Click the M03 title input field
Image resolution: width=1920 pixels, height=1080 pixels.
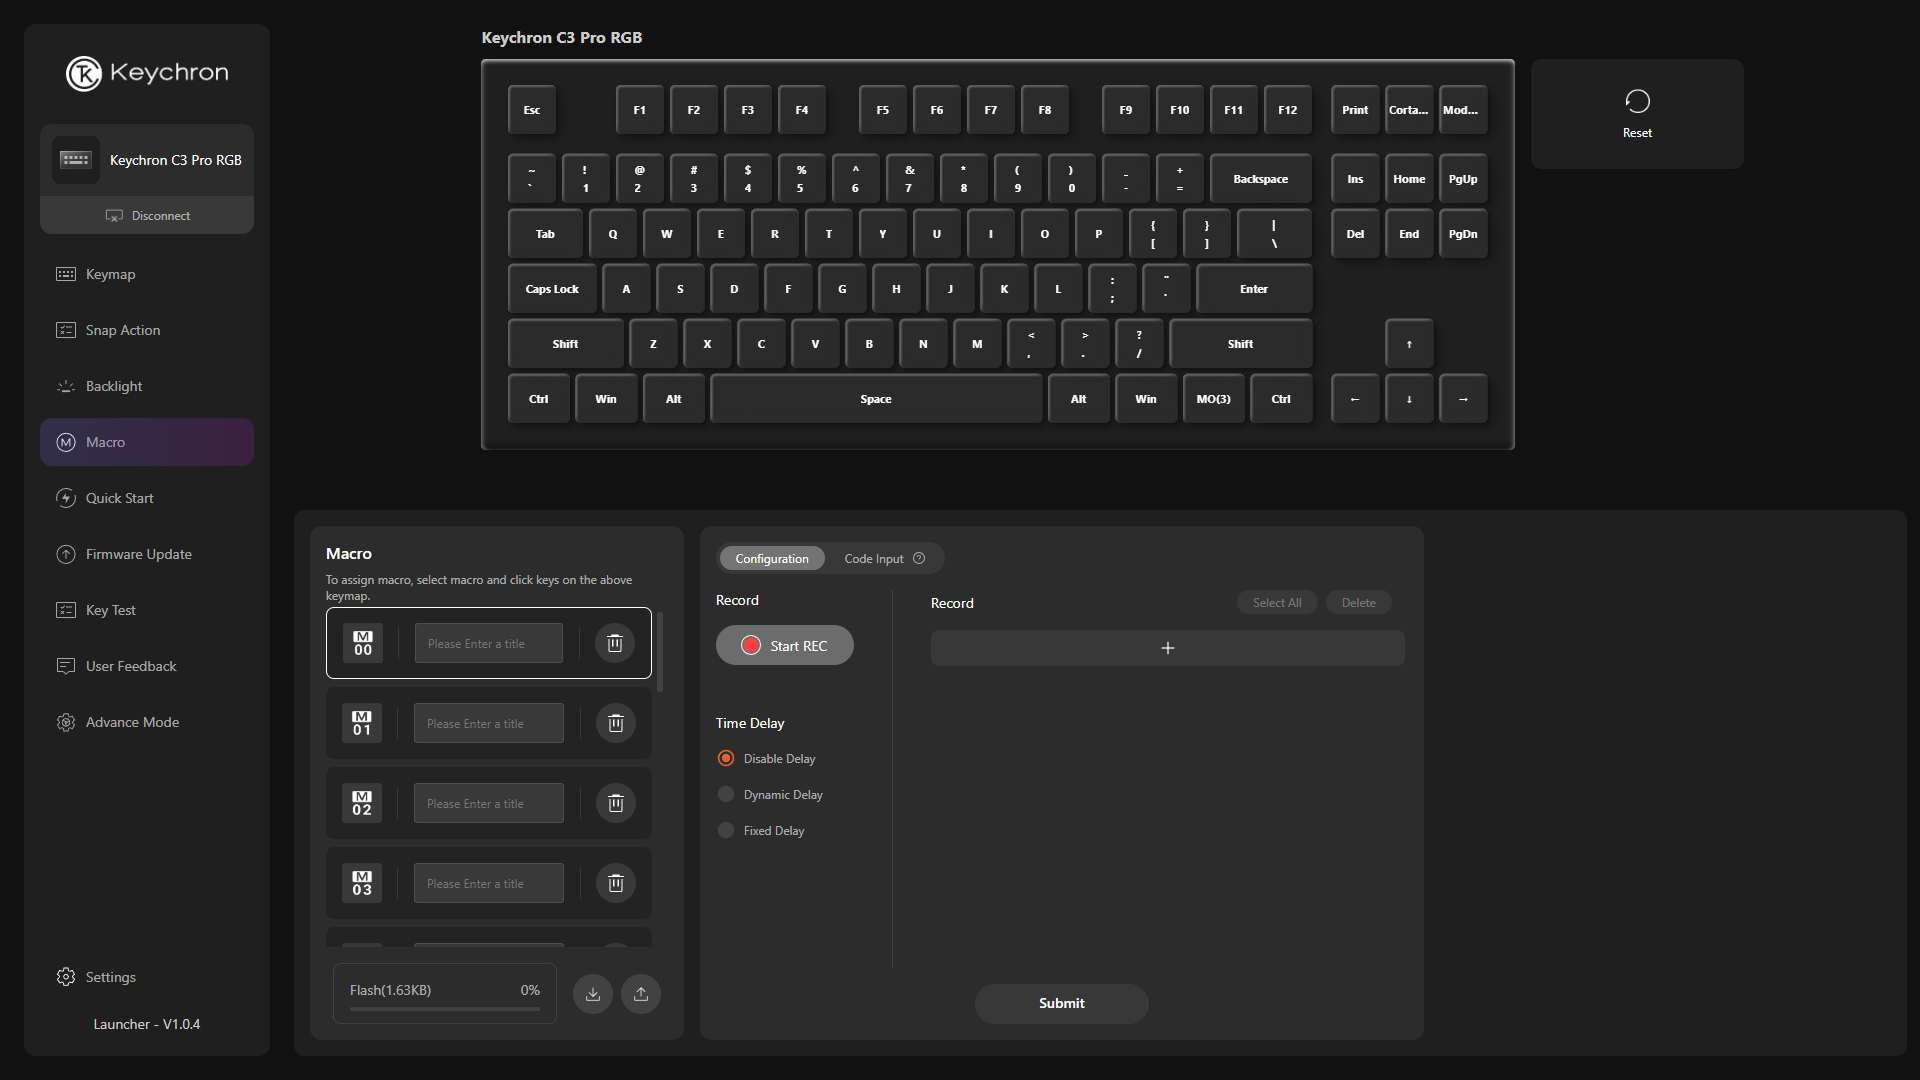(489, 883)
